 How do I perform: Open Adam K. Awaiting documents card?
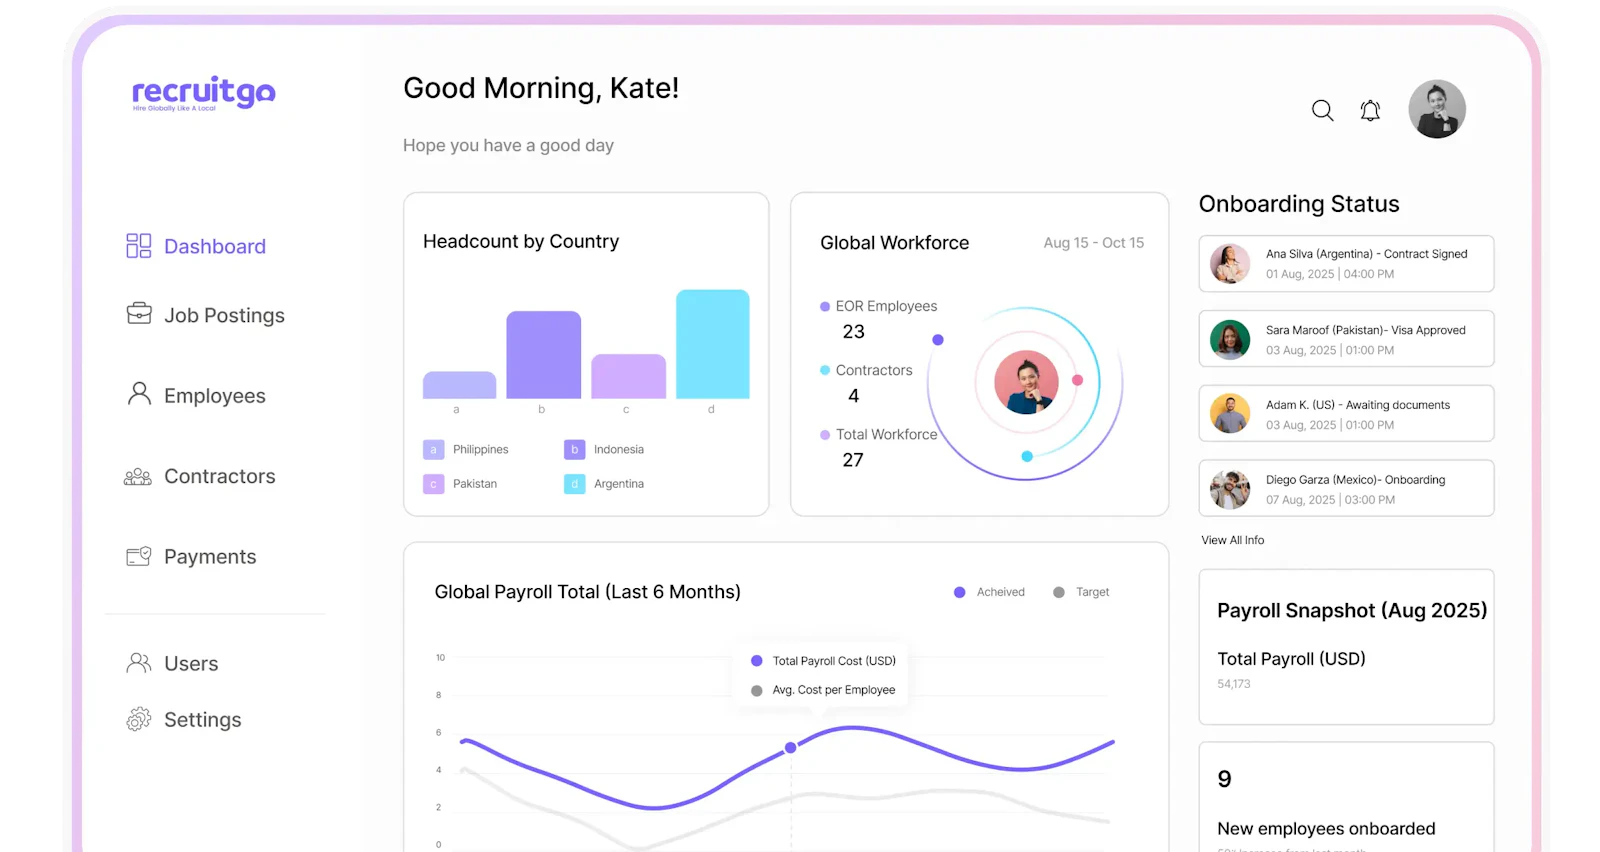pyautogui.click(x=1346, y=413)
